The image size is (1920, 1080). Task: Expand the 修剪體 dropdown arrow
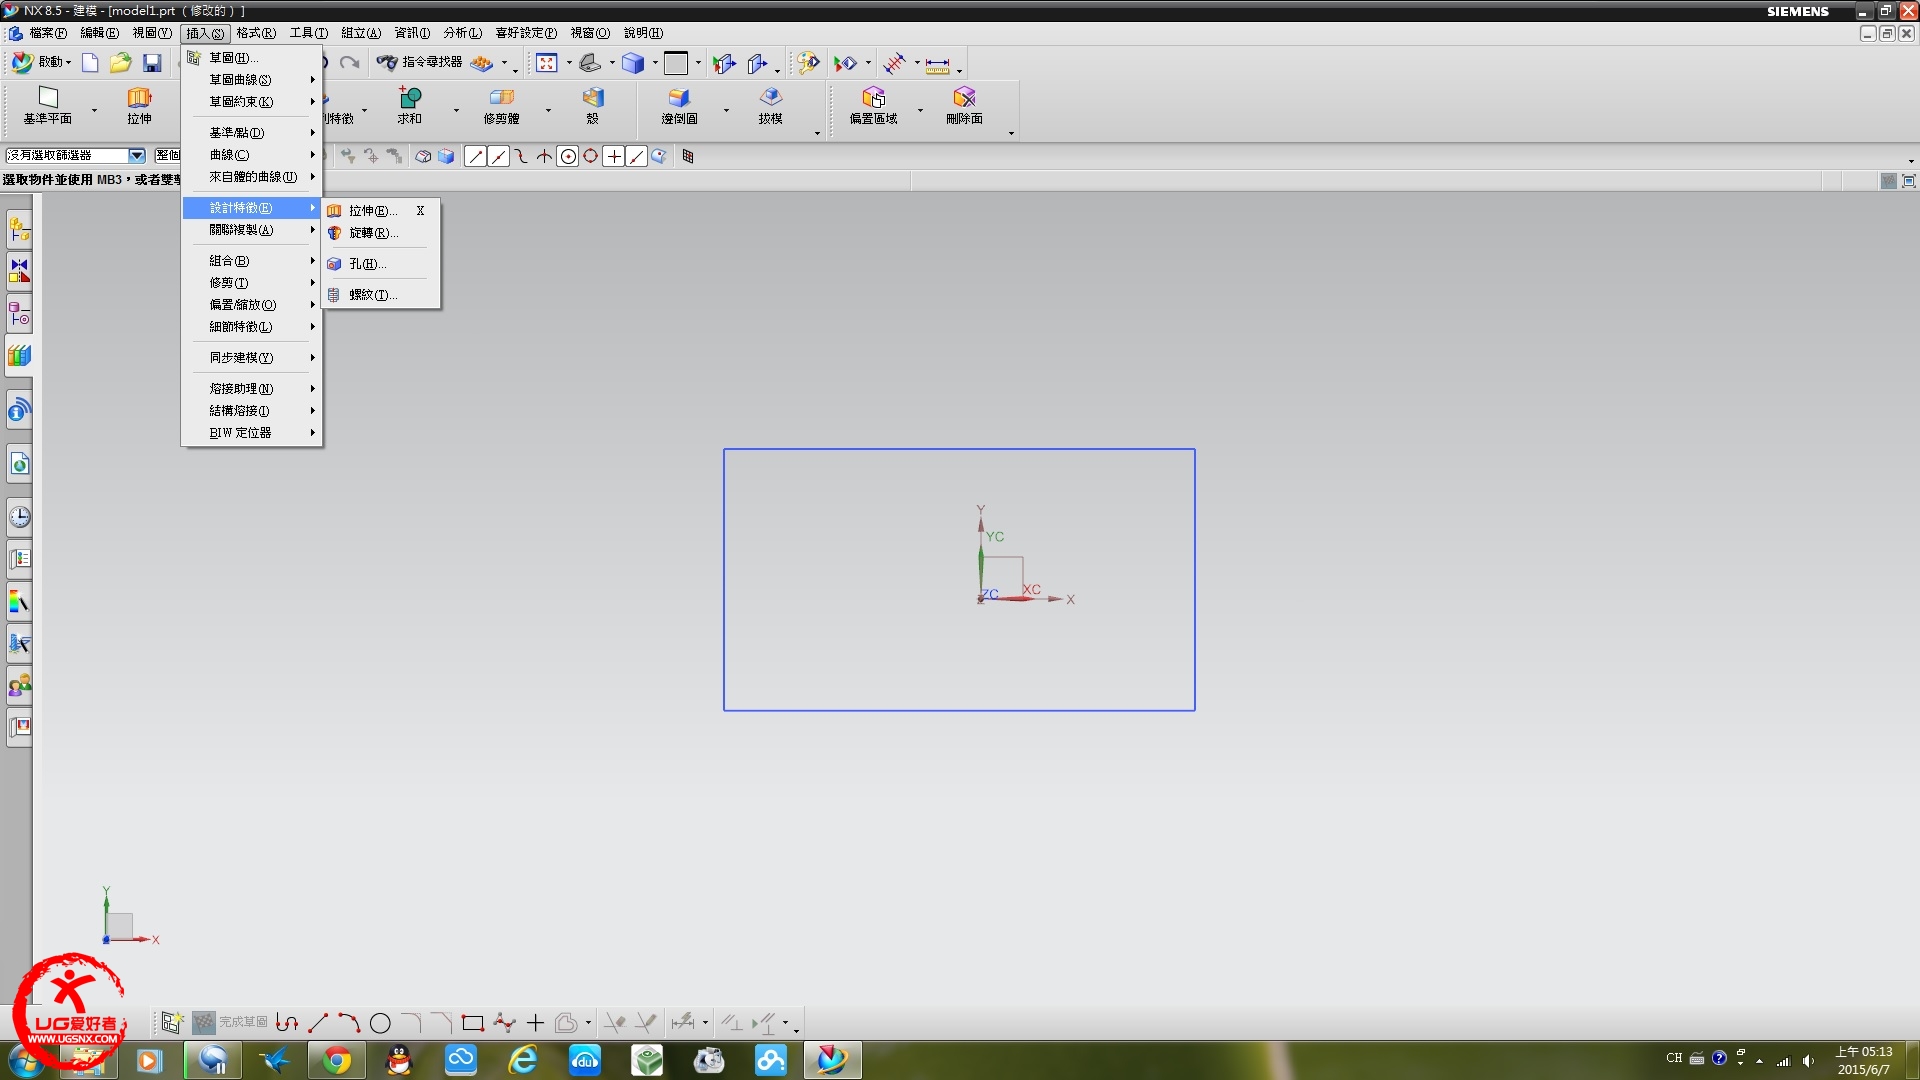tap(548, 110)
